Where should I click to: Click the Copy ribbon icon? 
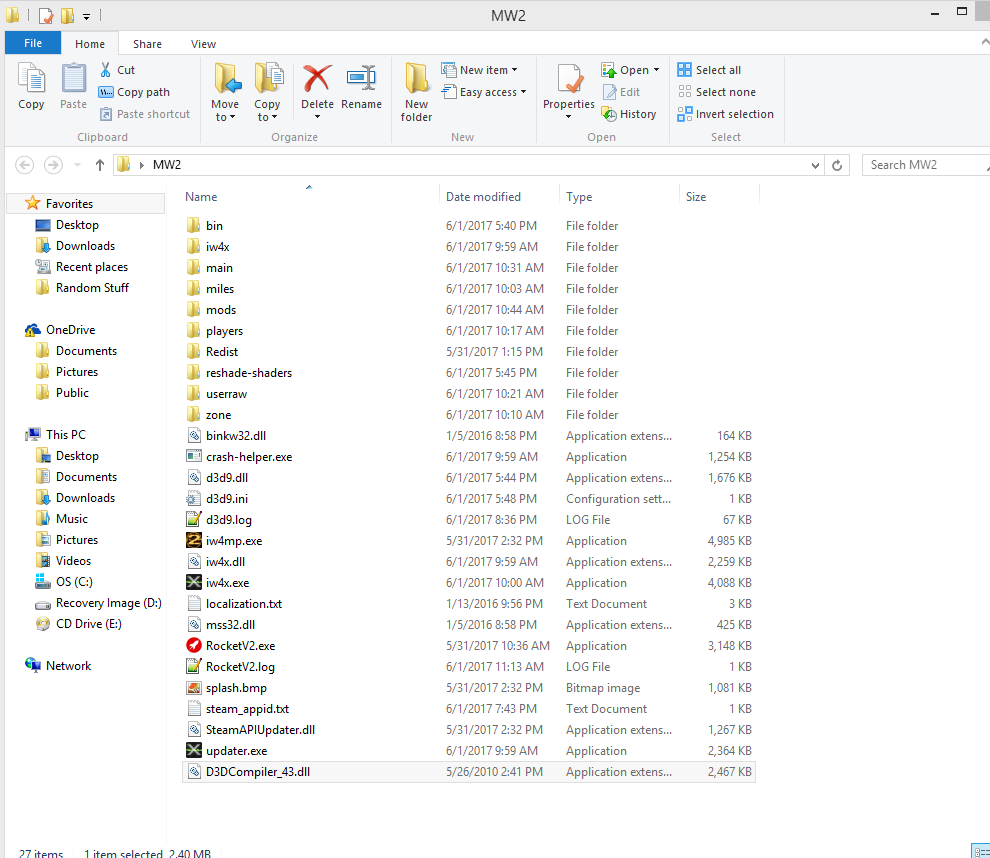pos(31,86)
